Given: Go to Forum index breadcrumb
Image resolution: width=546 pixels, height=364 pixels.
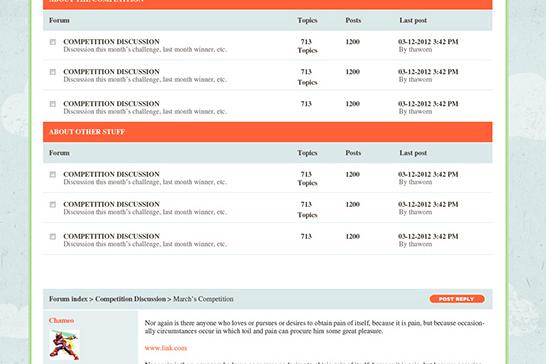Looking at the screenshot, I should [x=68, y=299].
